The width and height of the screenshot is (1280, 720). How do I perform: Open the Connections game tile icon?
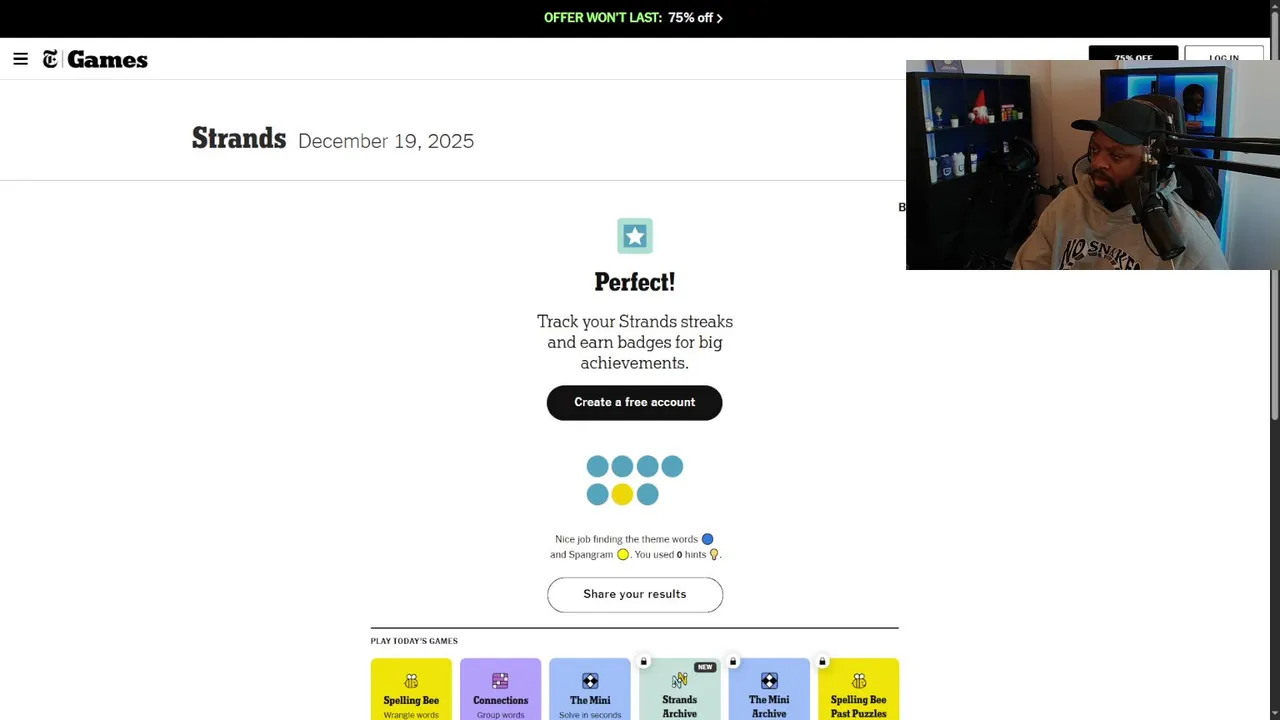click(500, 681)
